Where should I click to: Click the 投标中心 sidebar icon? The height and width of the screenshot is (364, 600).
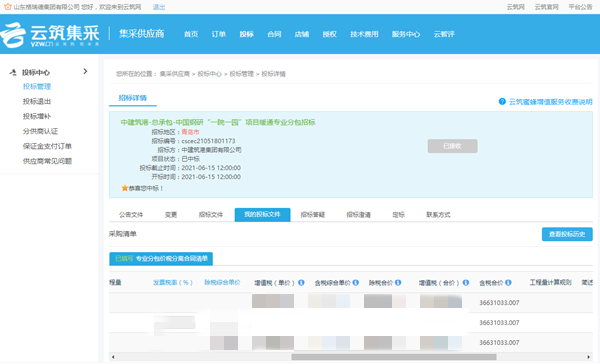coord(13,72)
